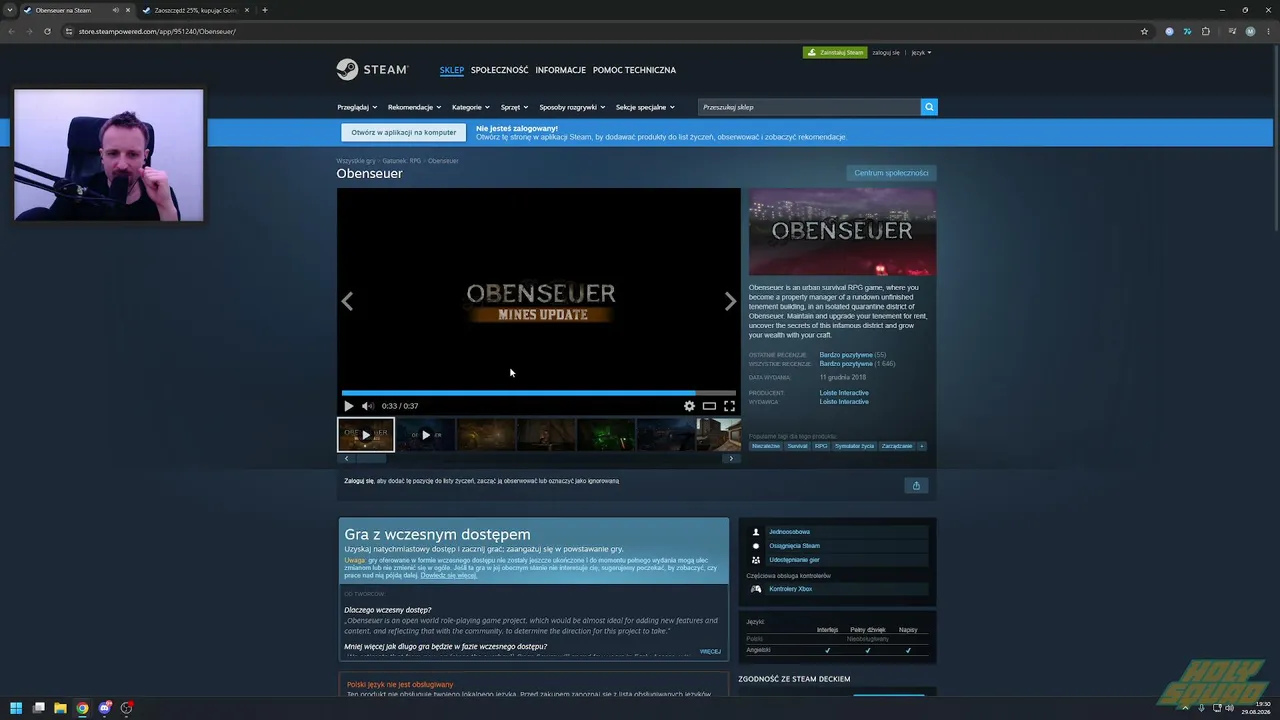Play the trailer video
The height and width of the screenshot is (720, 1280).
349,406
